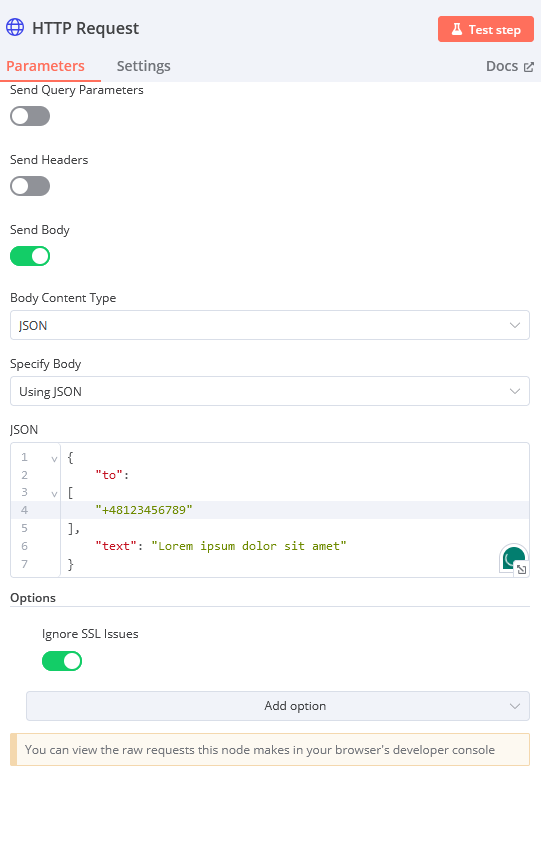Open the Add option dropdown

point(278,706)
